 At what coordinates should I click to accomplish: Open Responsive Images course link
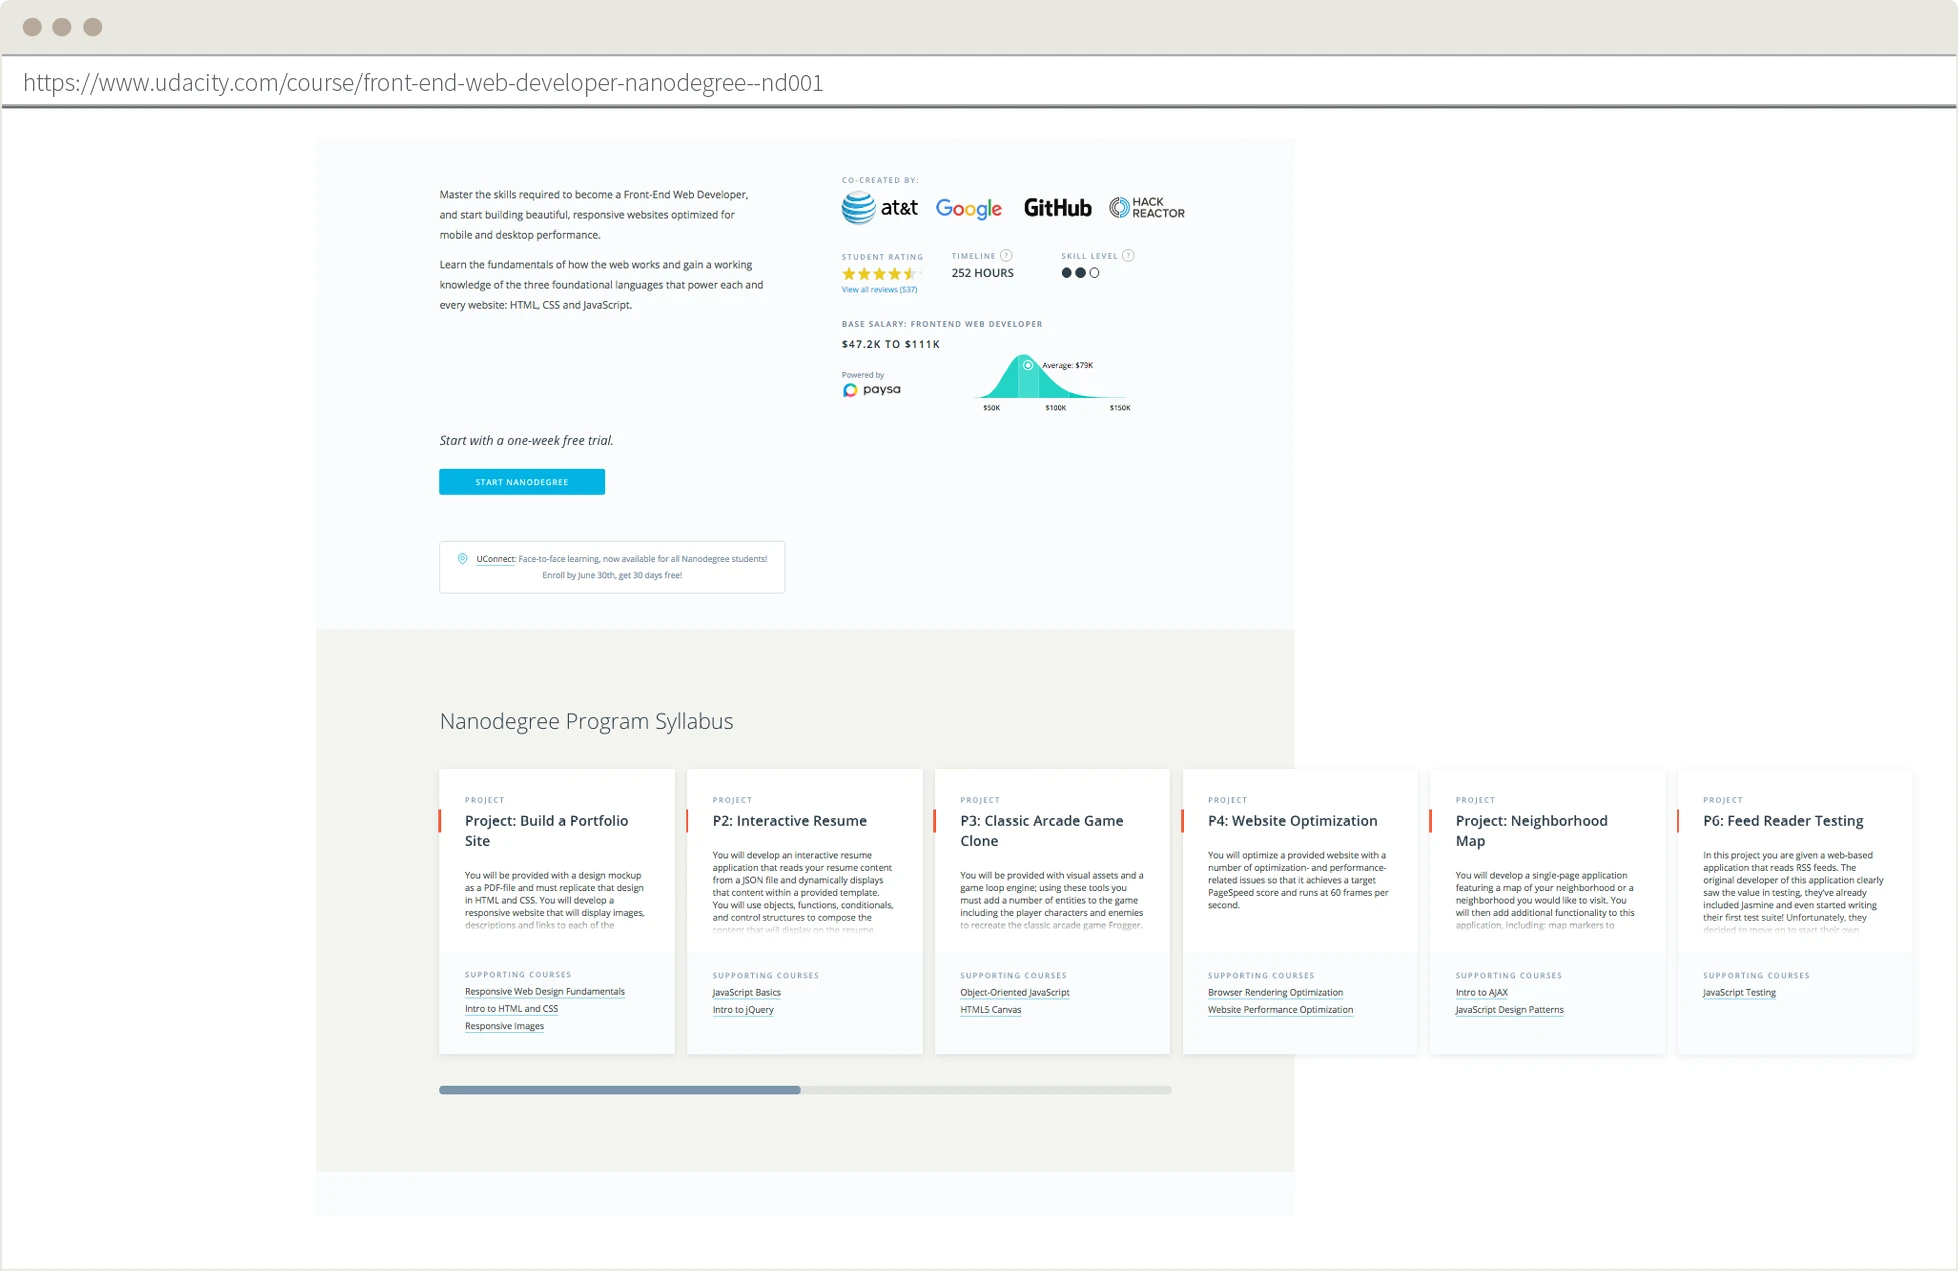coord(504,1026)
